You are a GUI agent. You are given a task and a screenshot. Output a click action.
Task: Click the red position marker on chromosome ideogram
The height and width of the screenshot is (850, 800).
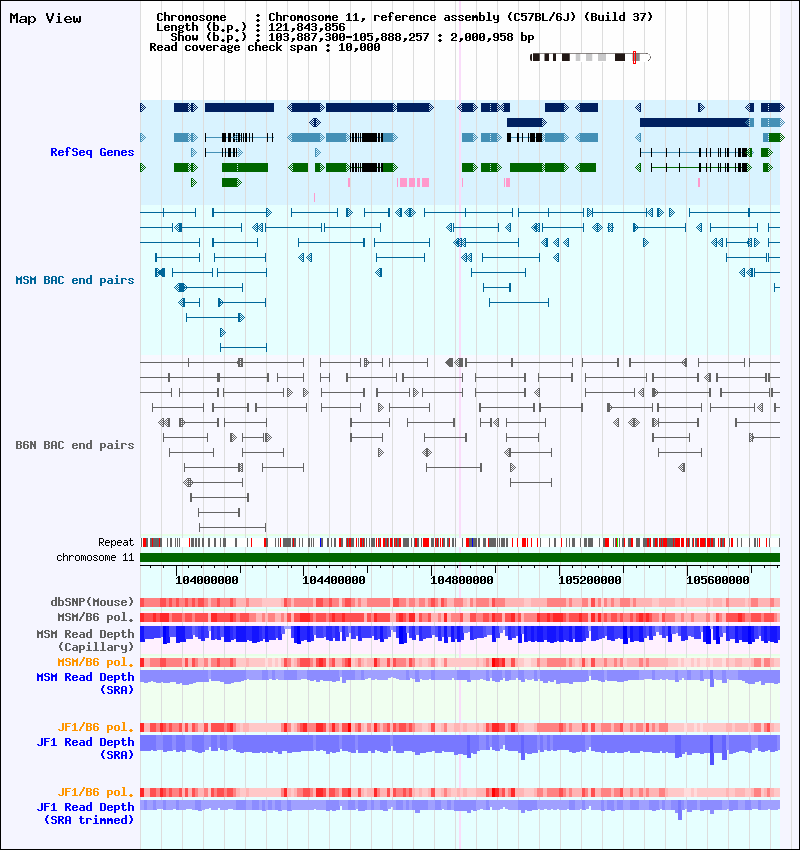tap(634, 57)
